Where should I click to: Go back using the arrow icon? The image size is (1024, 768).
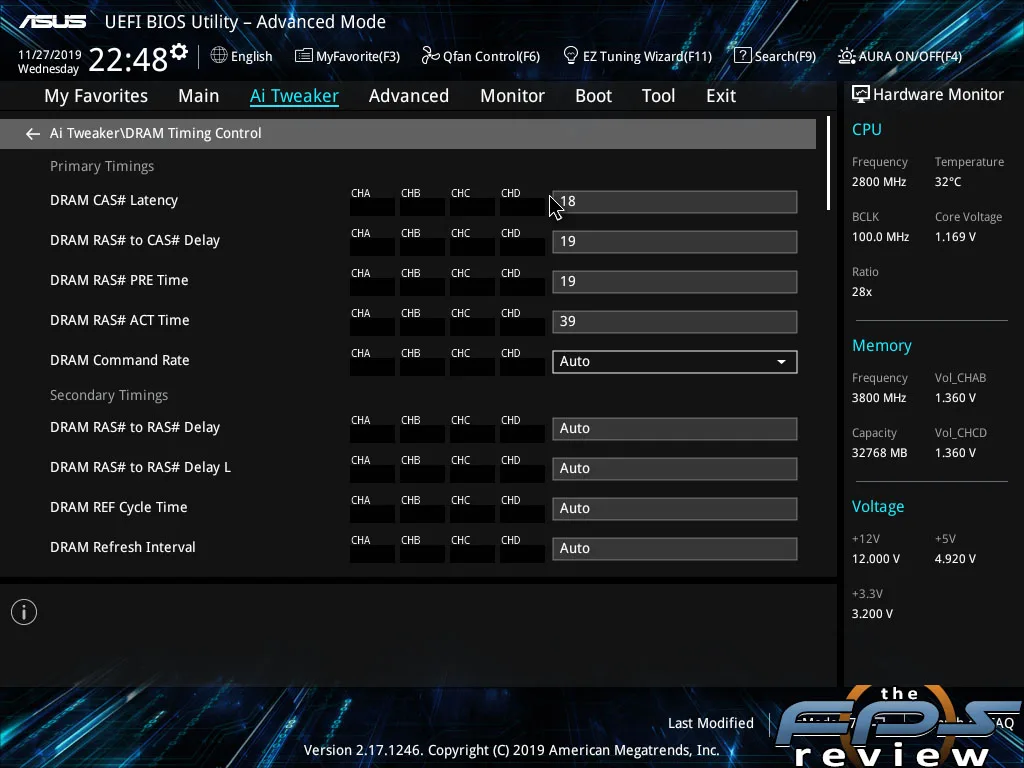click(x=33, y=133)
